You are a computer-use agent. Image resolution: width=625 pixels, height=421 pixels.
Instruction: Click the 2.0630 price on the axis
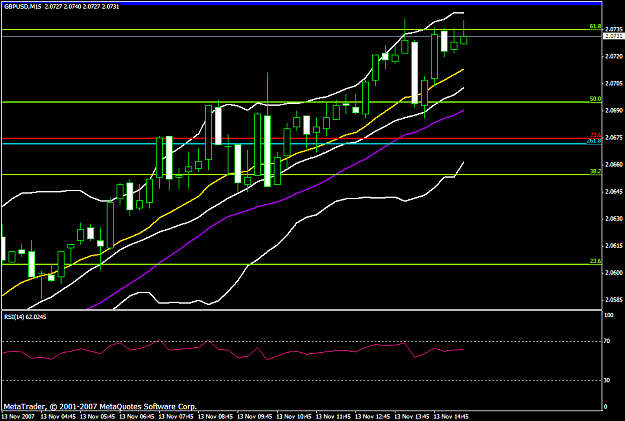pyautogui.click(x=614, y=219)
